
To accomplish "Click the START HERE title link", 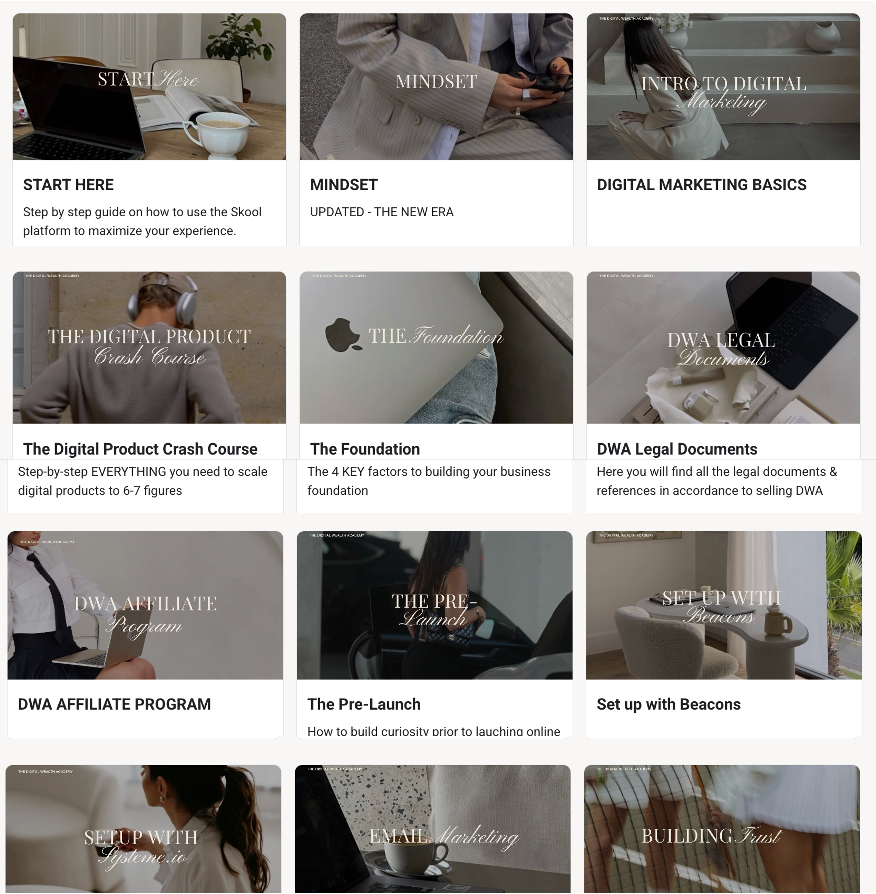I will (x=68, y=185).
